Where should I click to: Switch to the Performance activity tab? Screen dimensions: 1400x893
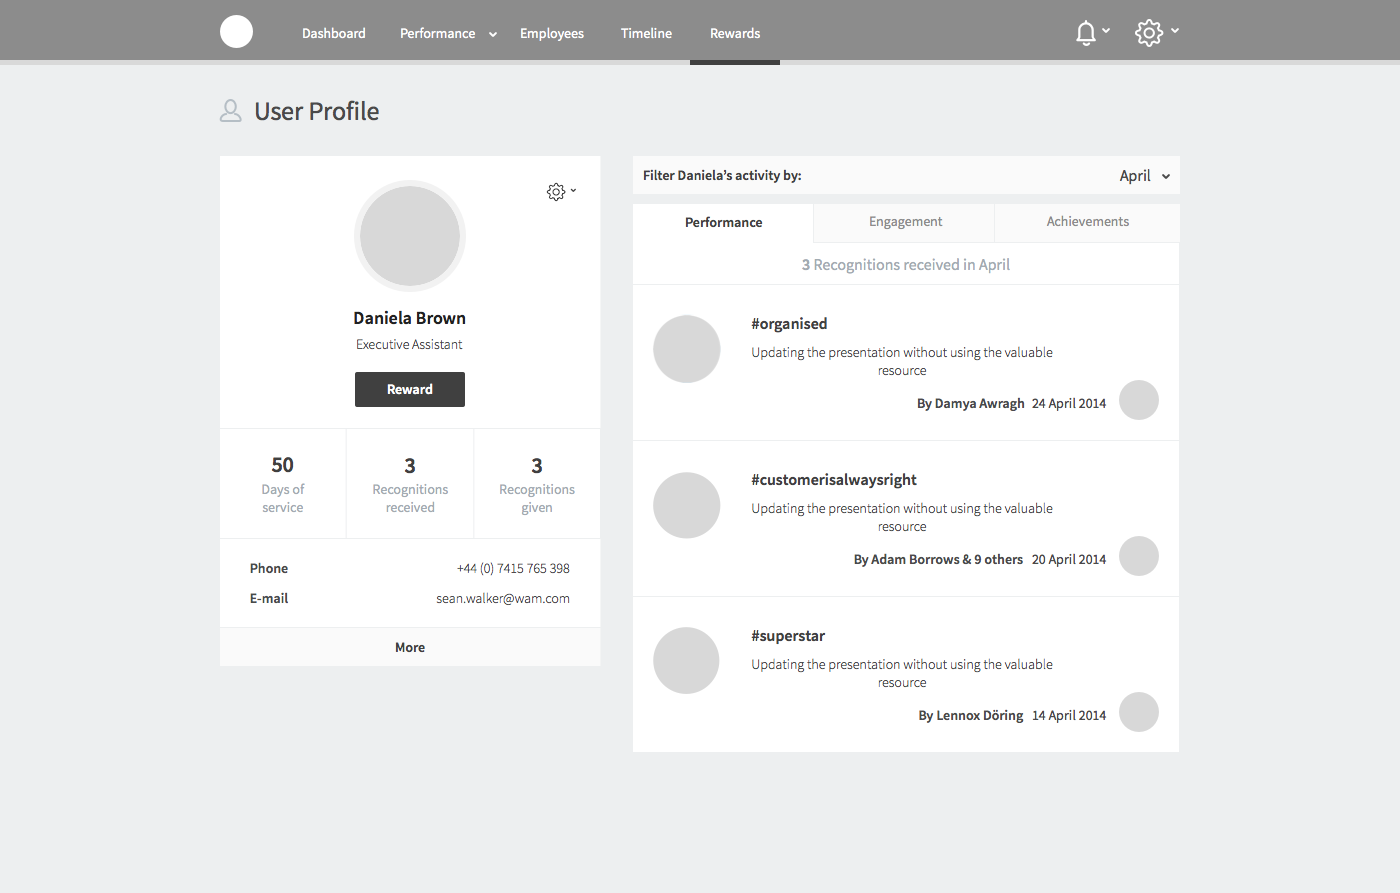(x=723, y=222)
